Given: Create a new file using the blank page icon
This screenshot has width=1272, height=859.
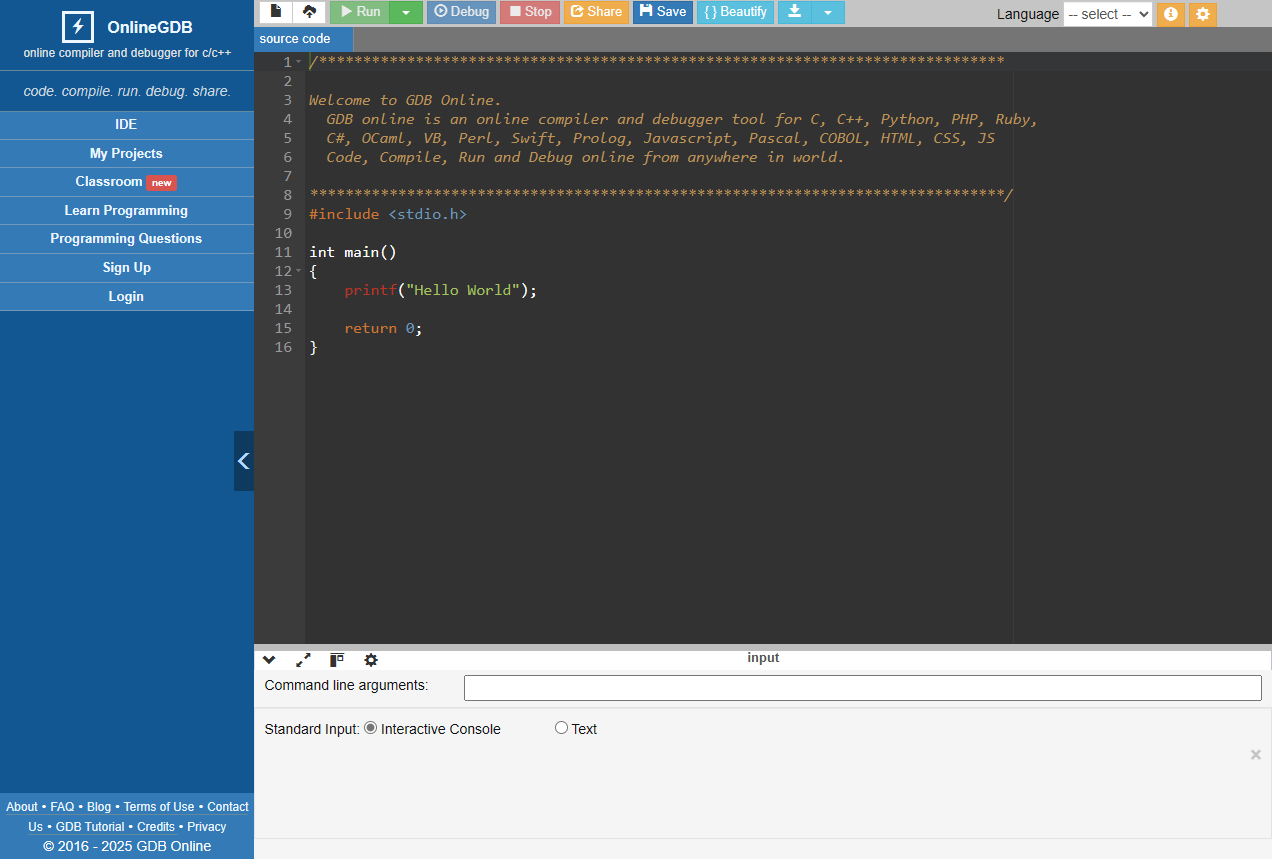Looking at the screenshot, I should point(275,12).
